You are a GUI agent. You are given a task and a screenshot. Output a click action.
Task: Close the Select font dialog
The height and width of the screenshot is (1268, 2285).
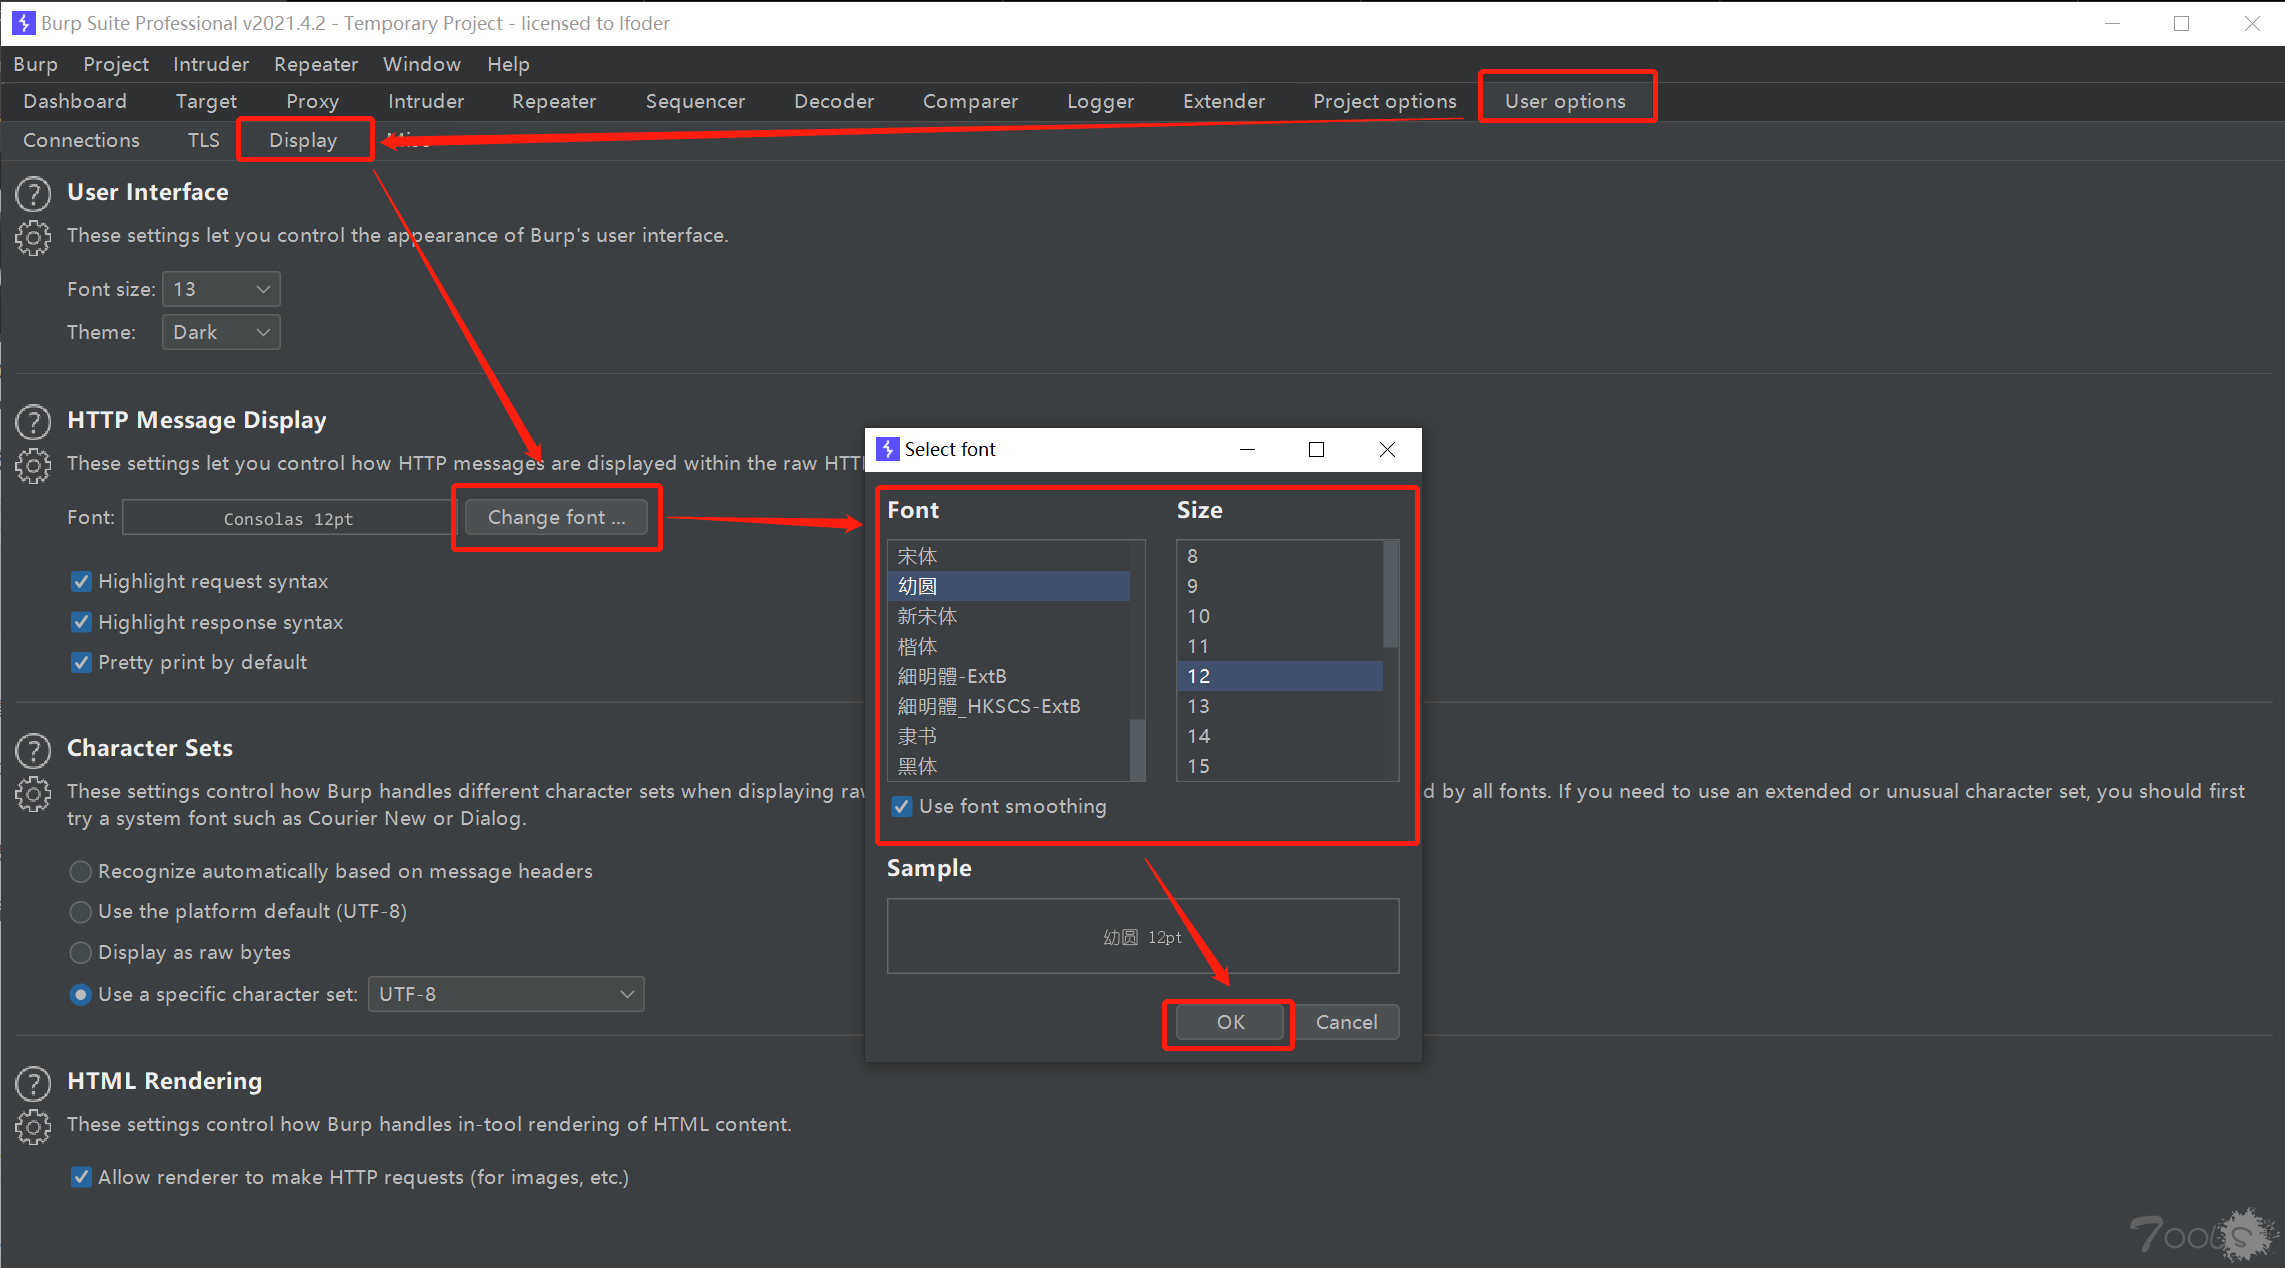[x=1387, y=450]
